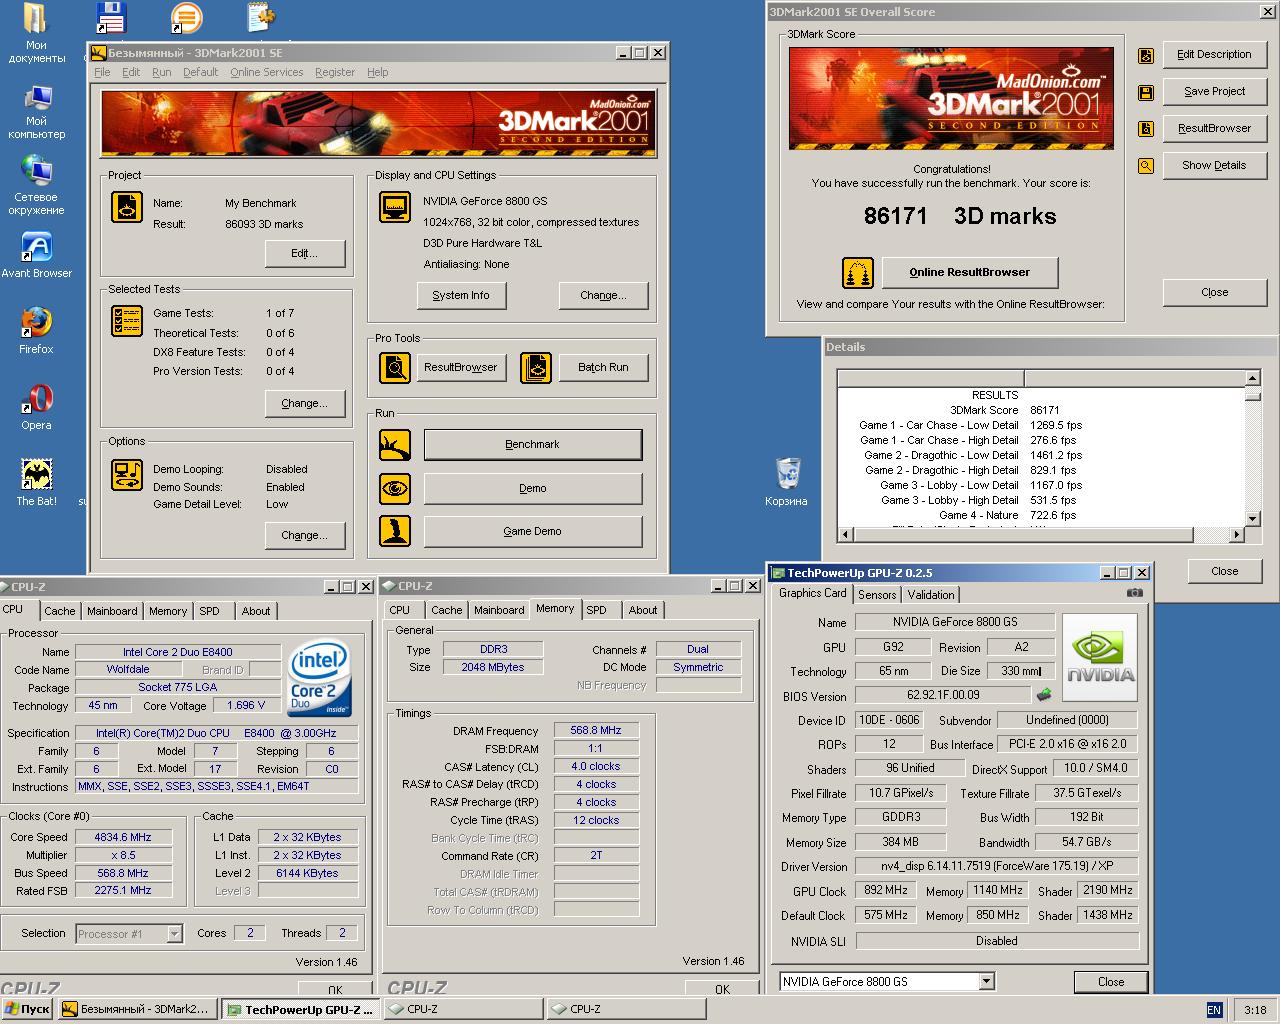Click the ResultBrowser icon in Overall Score window
This screenshot has height=1024, width=1280.
(1146, 129)
